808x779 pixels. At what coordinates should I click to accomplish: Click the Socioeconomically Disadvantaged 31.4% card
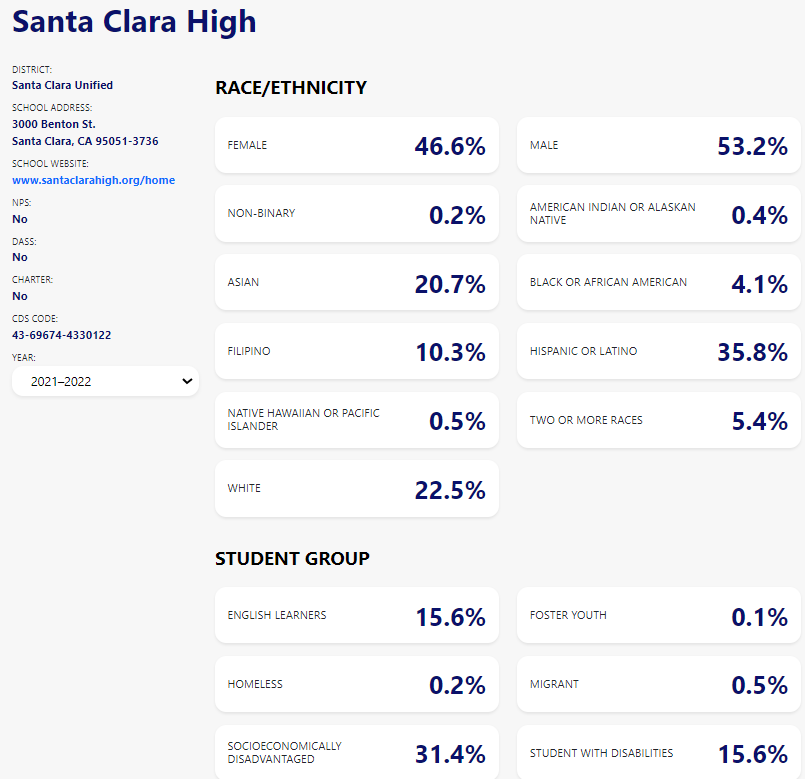(x=356, y=753)
